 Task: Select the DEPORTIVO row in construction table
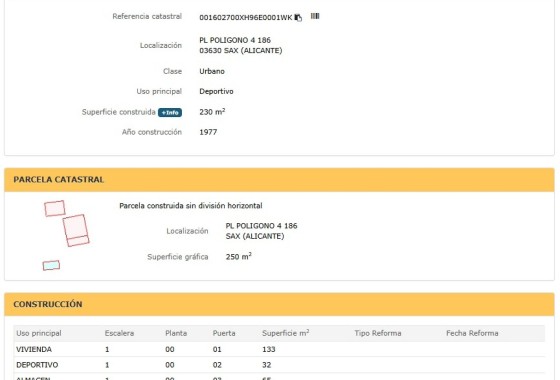click(279, 365)
